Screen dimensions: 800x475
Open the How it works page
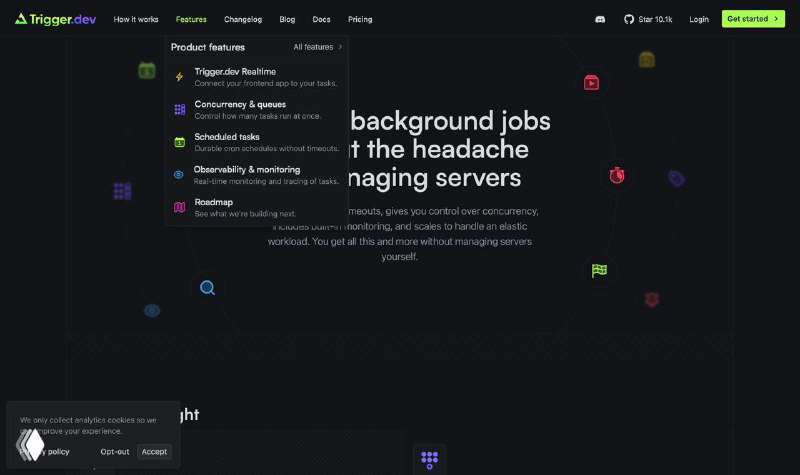click(136, 19)
